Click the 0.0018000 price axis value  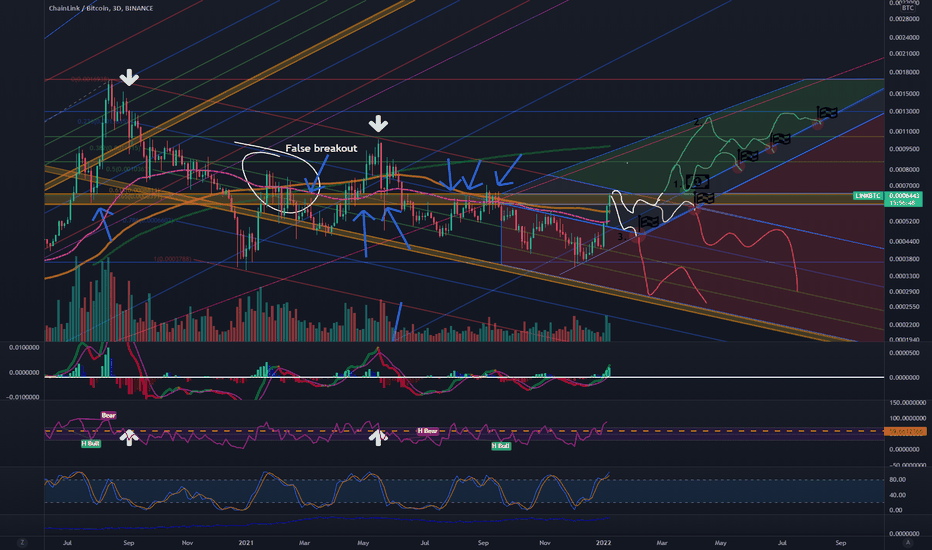[904, 73]
